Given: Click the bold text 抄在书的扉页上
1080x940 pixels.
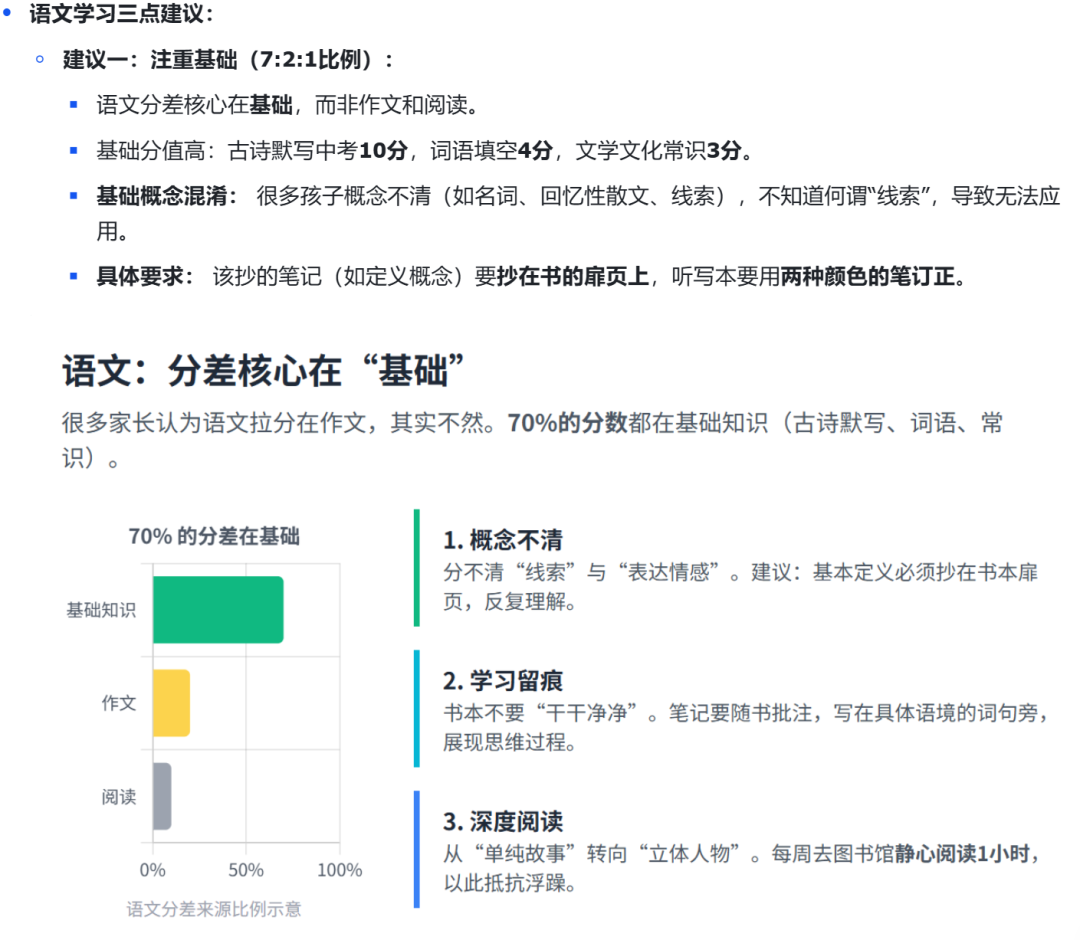Looking at the screenshot, I should click(572, 275).
